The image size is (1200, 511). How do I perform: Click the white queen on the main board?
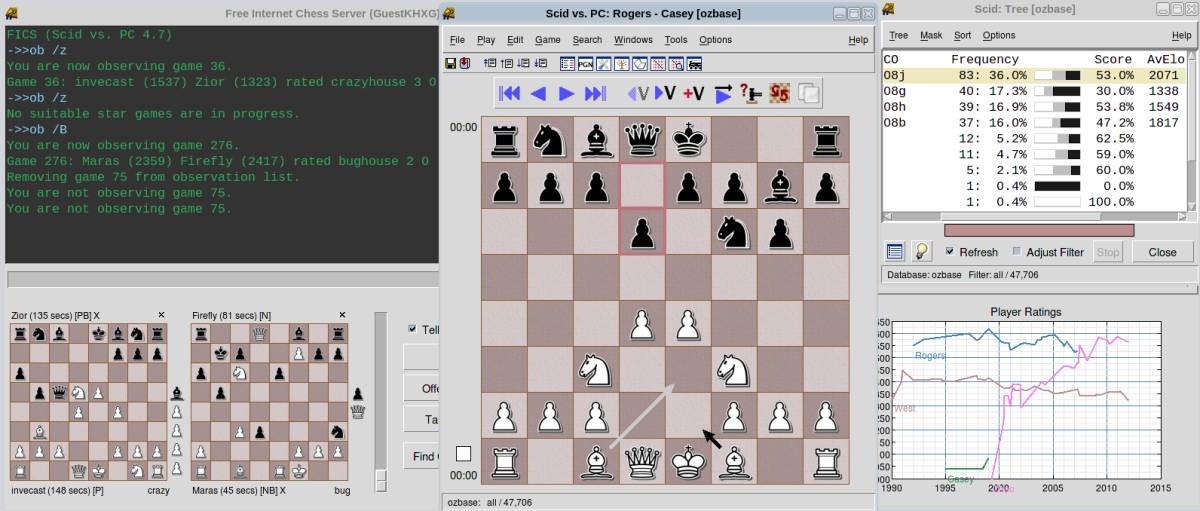click(642, 461)
